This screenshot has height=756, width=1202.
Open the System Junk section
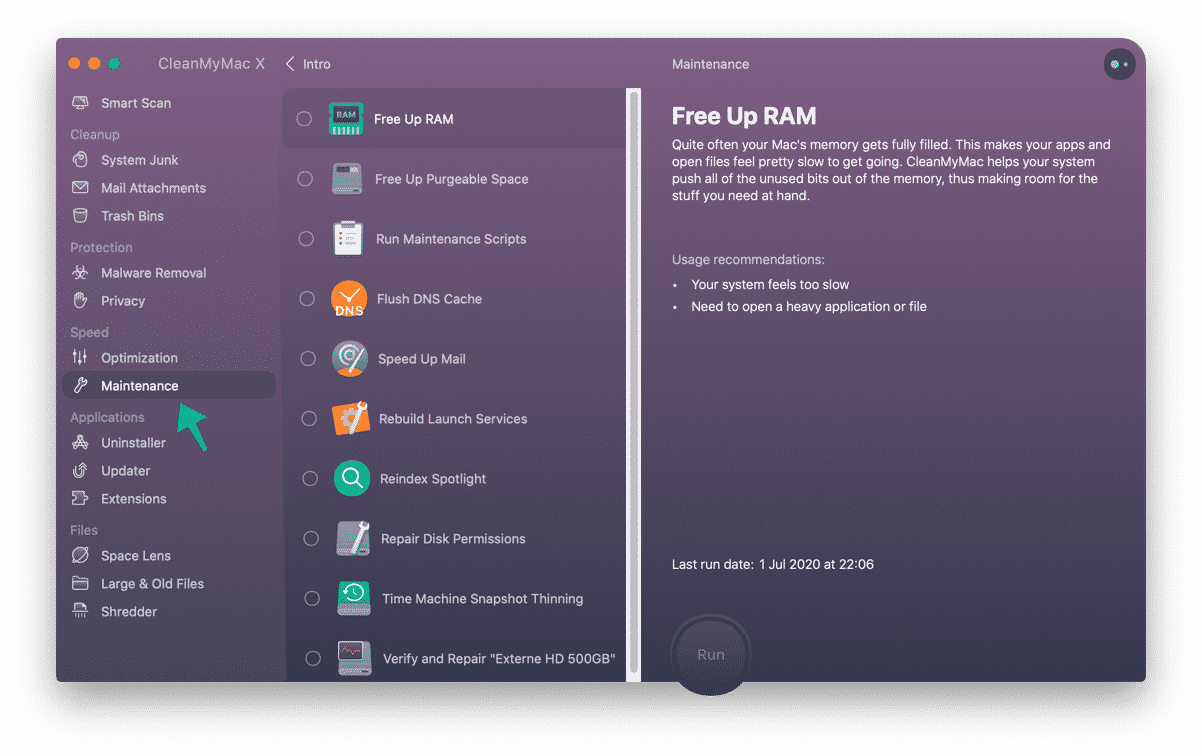[169, 160]
